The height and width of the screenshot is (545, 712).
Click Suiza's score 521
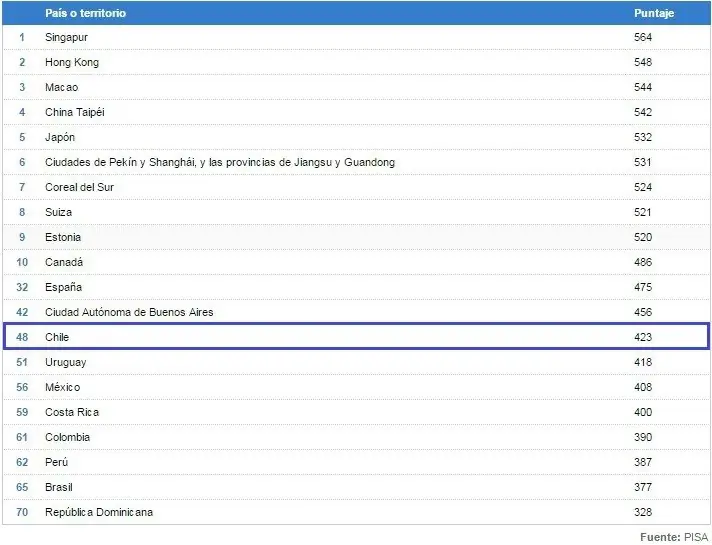coord(643,212)
